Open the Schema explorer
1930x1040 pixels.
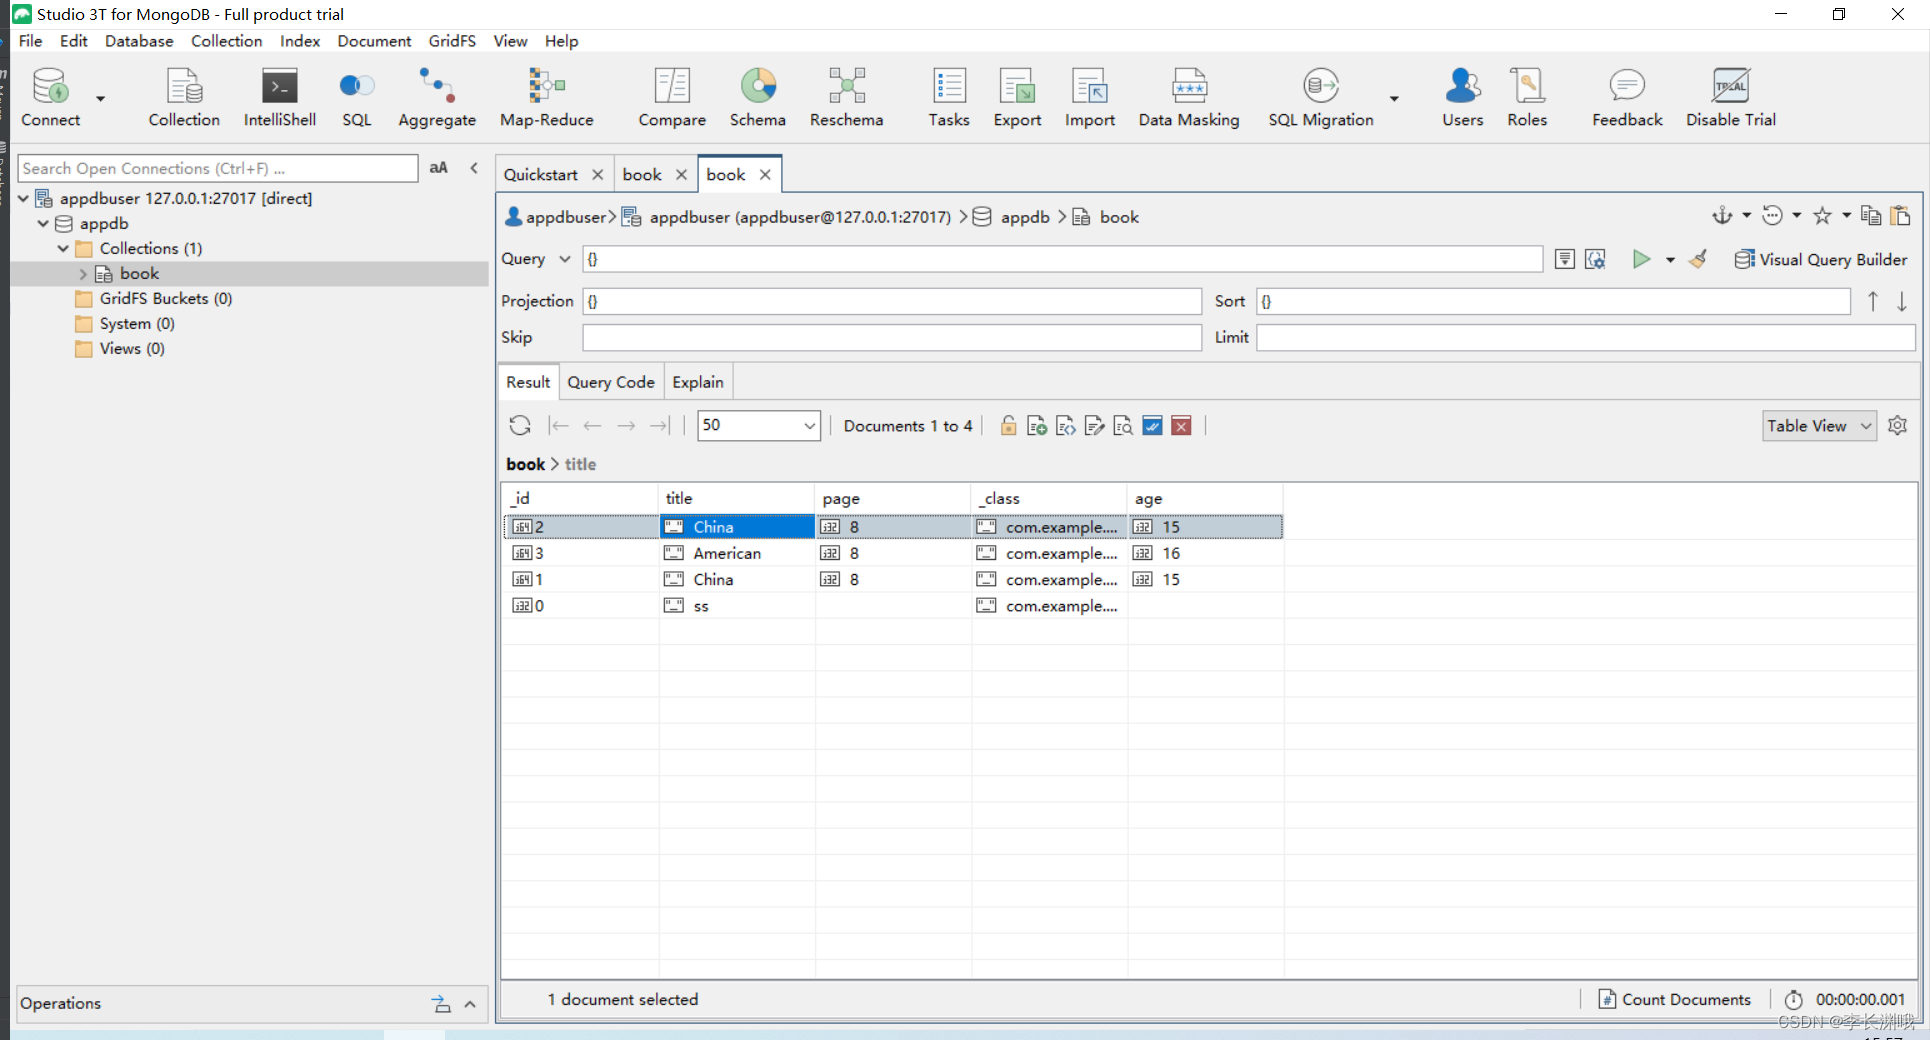pos(758,98)
